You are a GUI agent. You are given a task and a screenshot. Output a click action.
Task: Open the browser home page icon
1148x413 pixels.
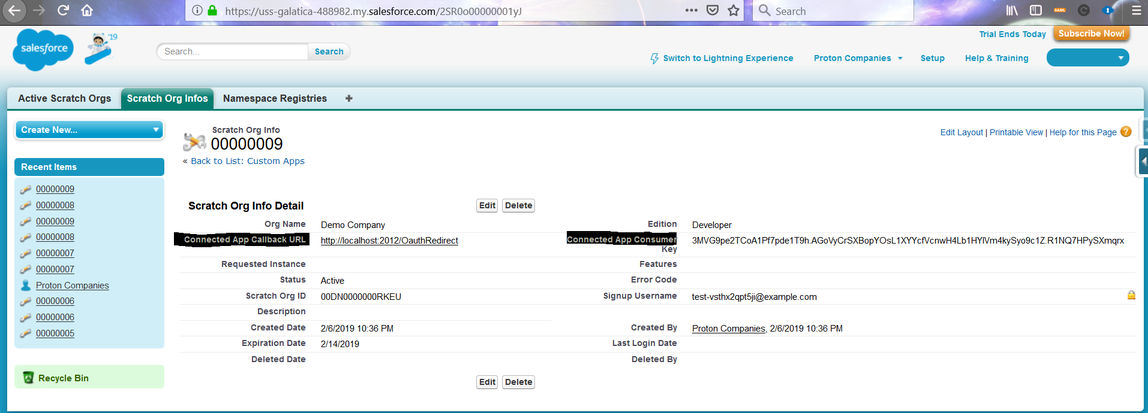point(87,11)
